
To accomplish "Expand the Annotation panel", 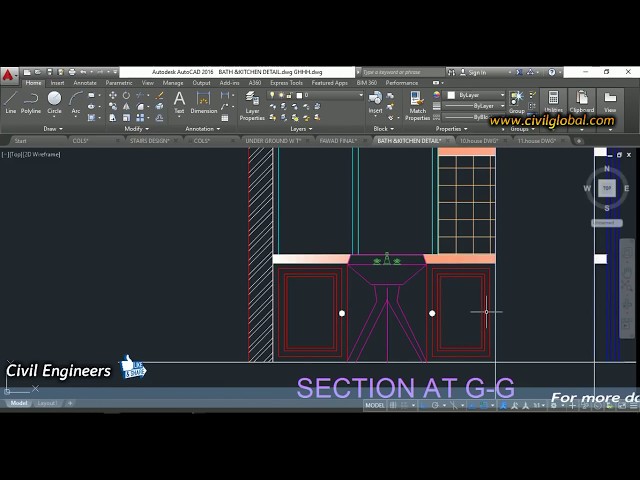I will pyautogui.click(x=202, y=129).
